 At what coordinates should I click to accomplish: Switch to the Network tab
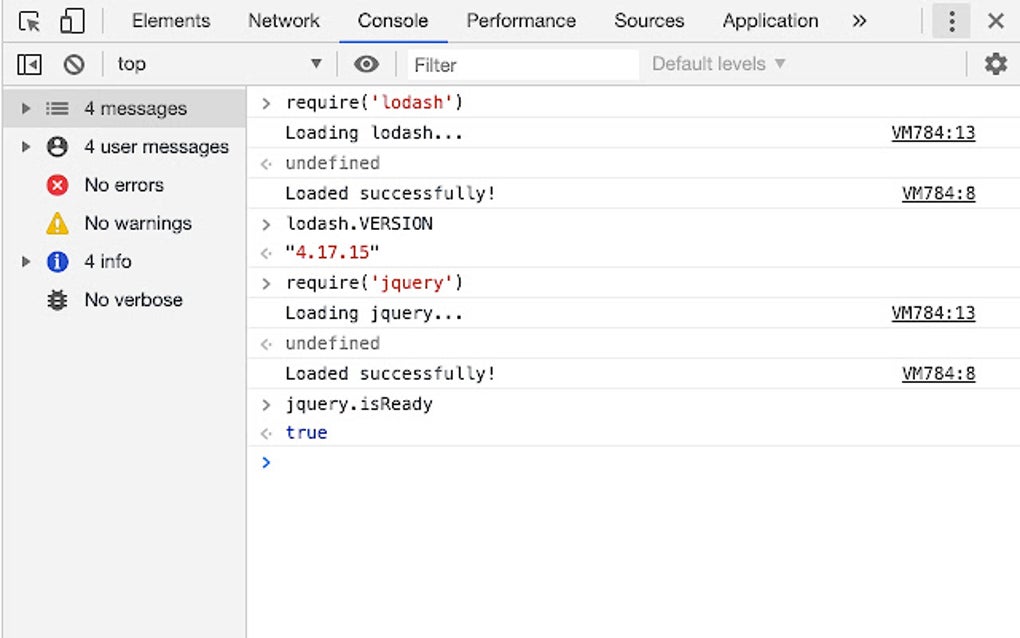pyautogui.click(x=284, y=21)
